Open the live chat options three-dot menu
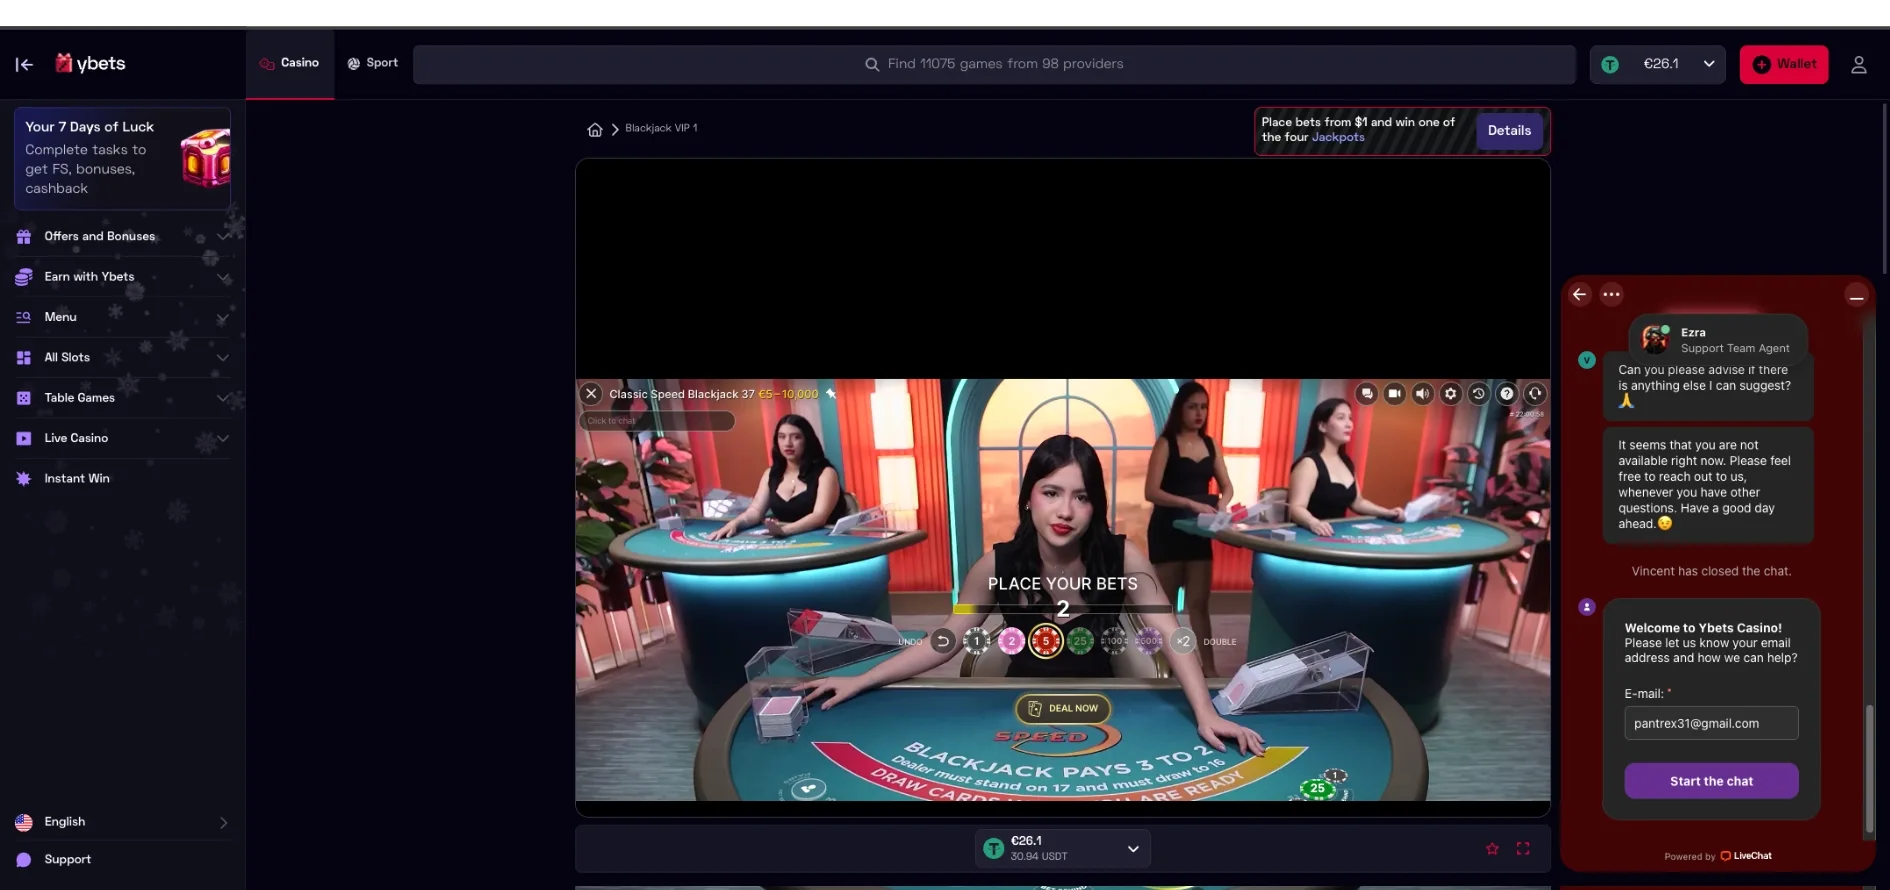 pos(1611,294)
